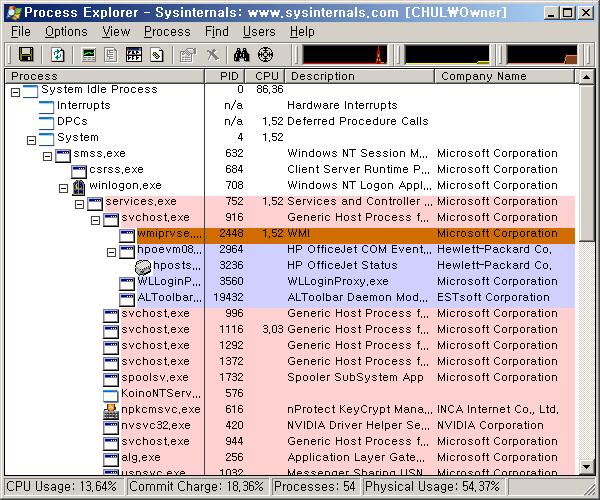The height and width of the screenshot is (500, 600).
Task: Click the vertical scrollbar thumb
Action: (587, 163)
